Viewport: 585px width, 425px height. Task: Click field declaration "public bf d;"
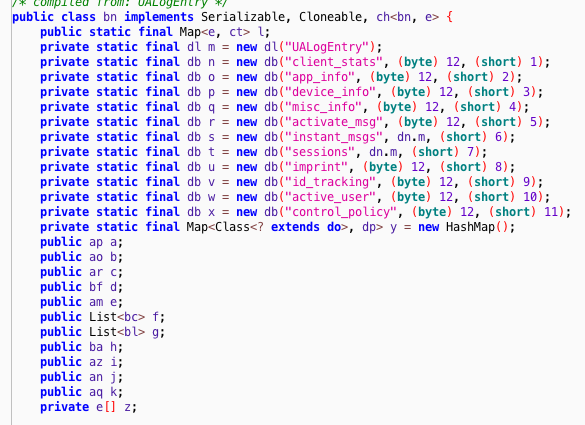coord(81,287)
